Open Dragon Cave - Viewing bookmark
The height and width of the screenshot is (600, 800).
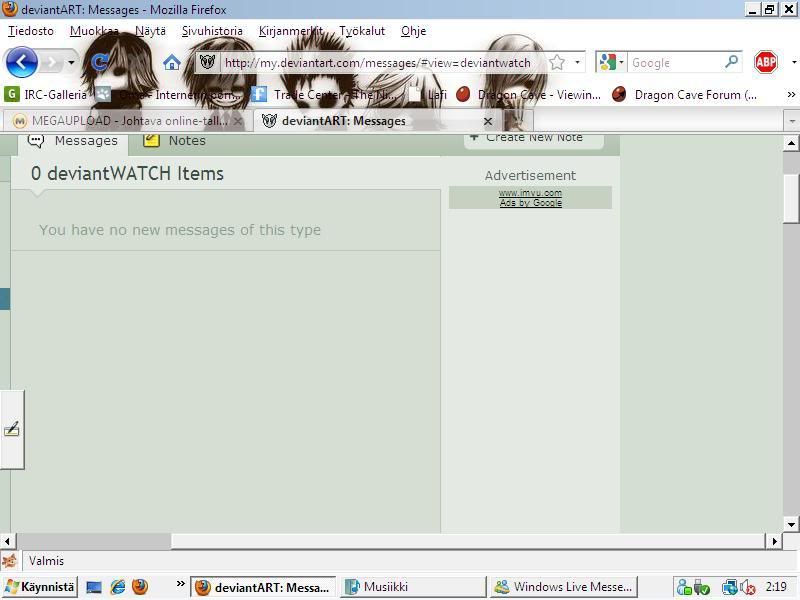529,94
